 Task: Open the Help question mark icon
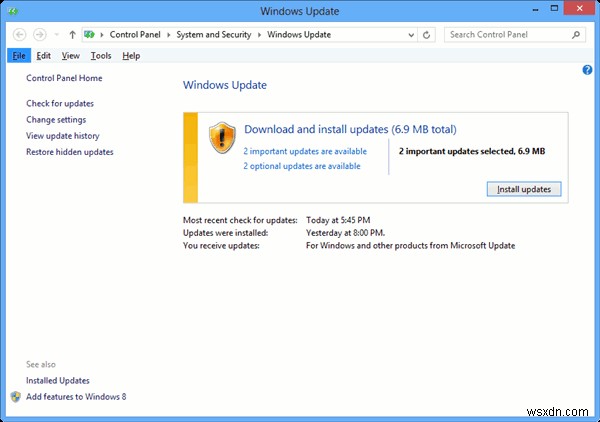coord(587,70)
